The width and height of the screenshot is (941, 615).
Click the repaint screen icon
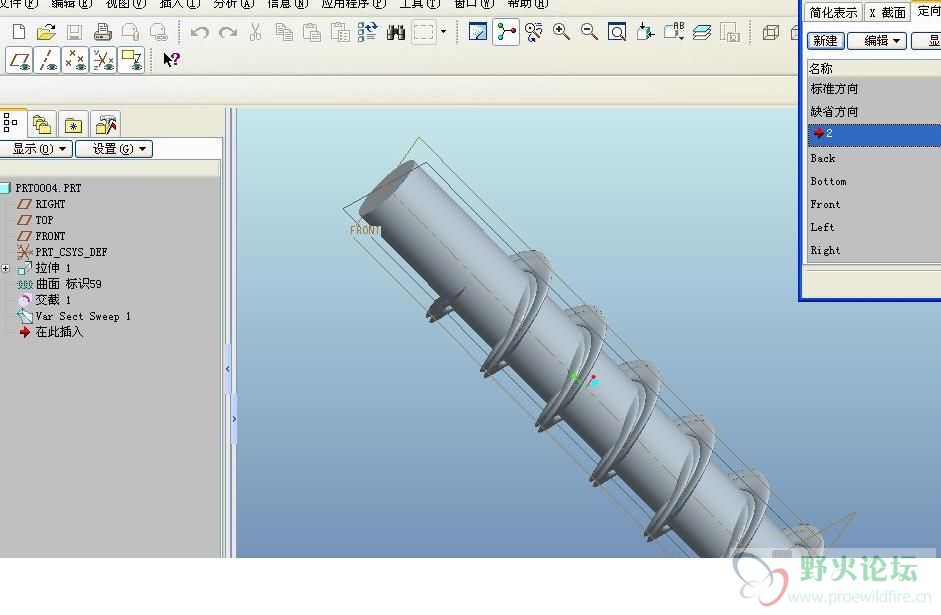point(478,32)
